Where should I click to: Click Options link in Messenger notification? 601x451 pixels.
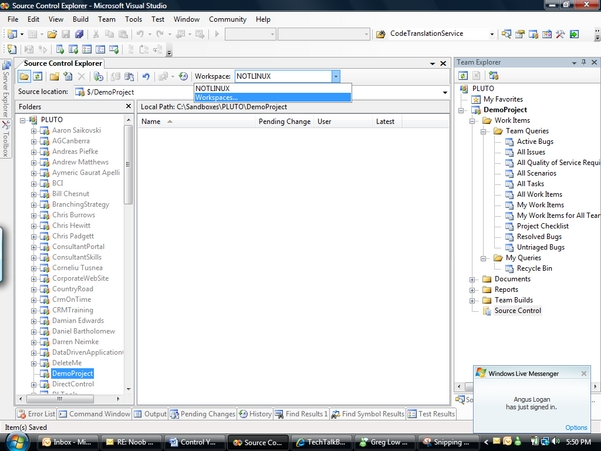click(576, 427)
